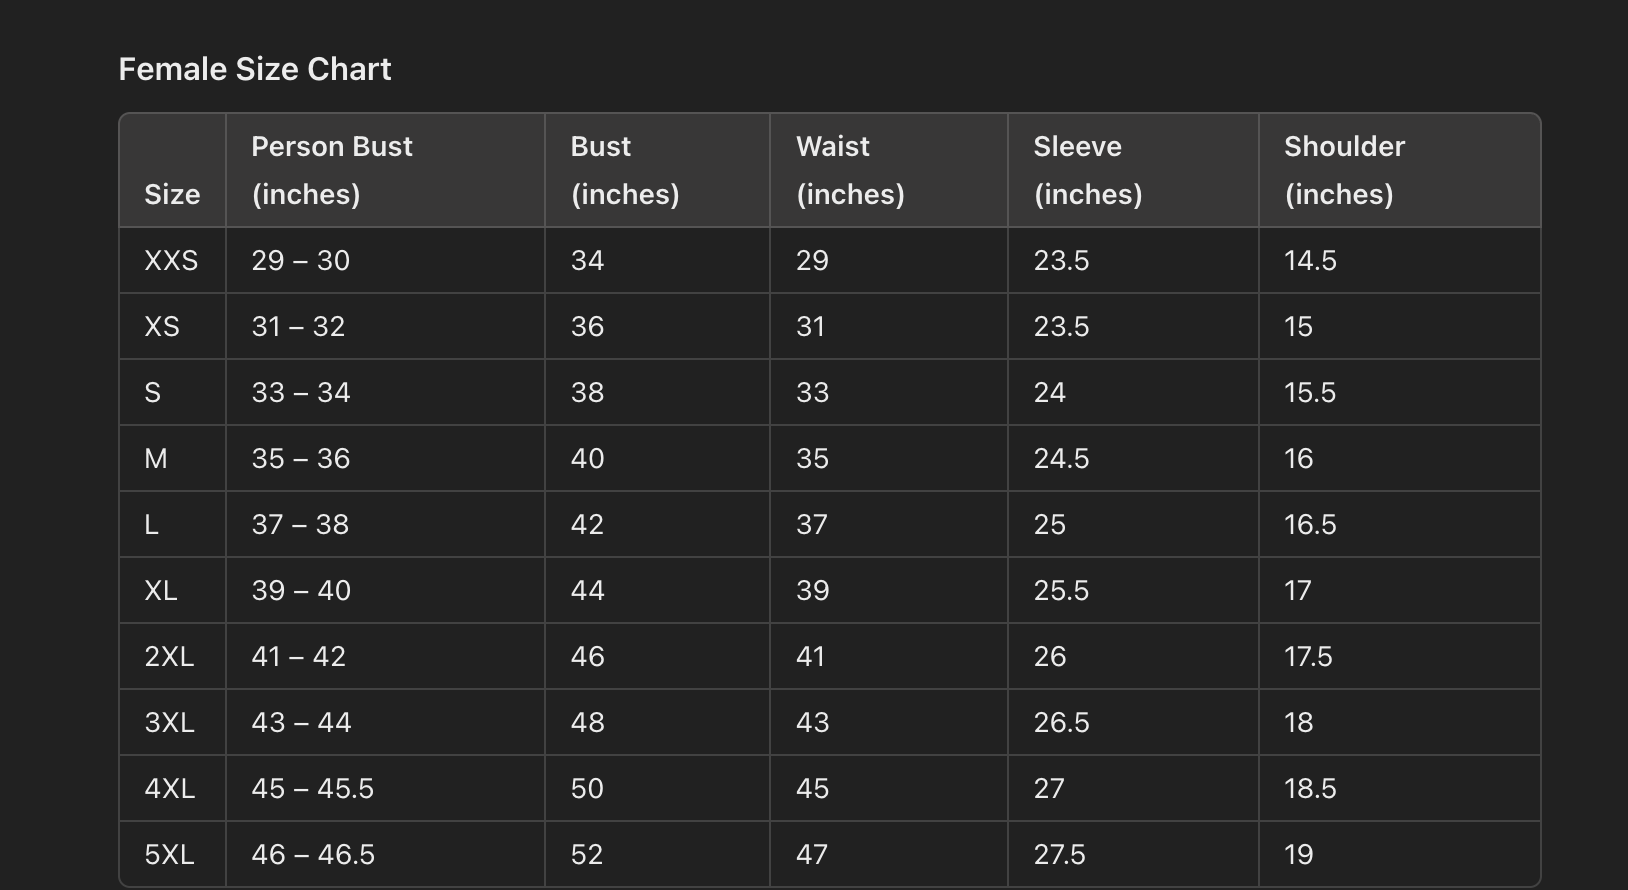Viewport: 1628px width, 890px height.
Task: Select sleeve value 26.5 in 3XL row
Action: pos(1061,722)
